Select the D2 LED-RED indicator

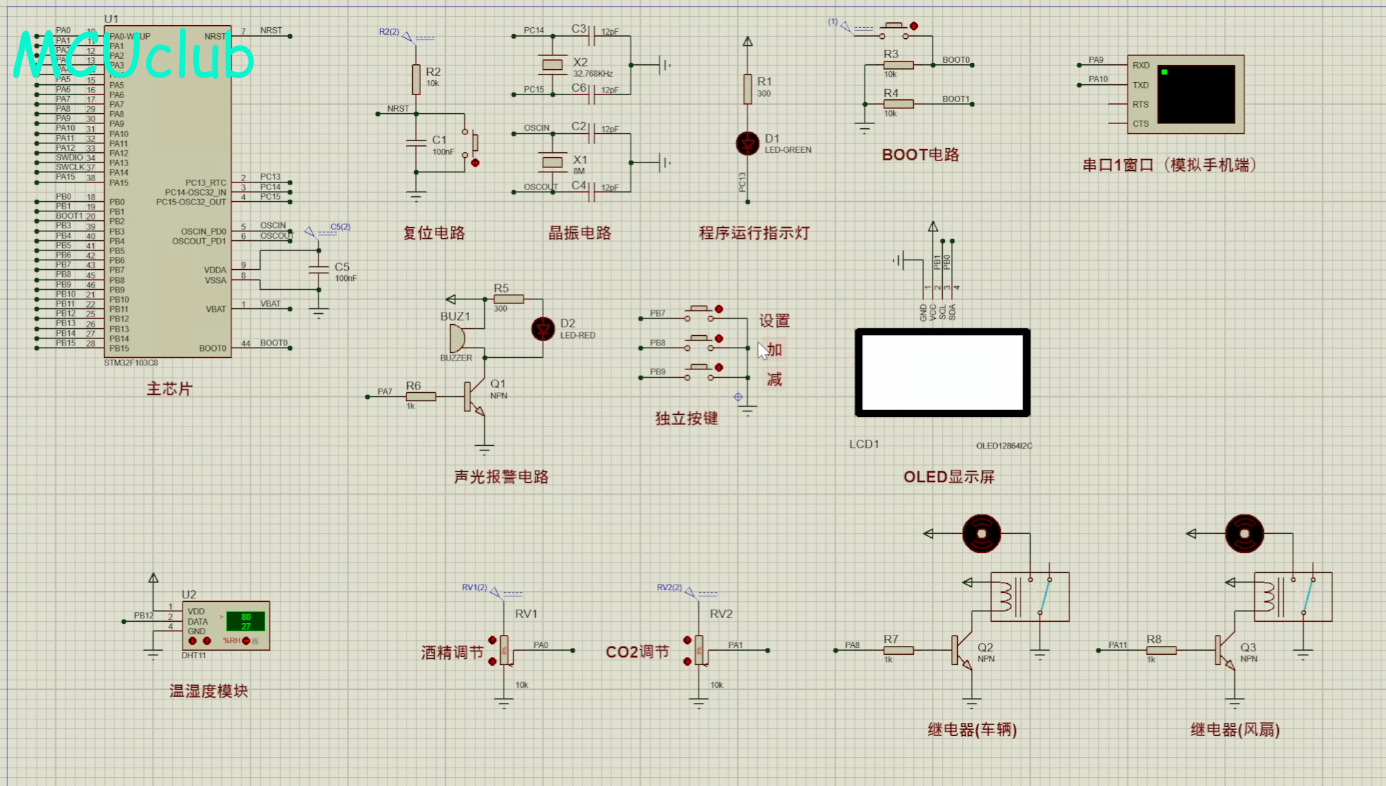pos(543,328)
